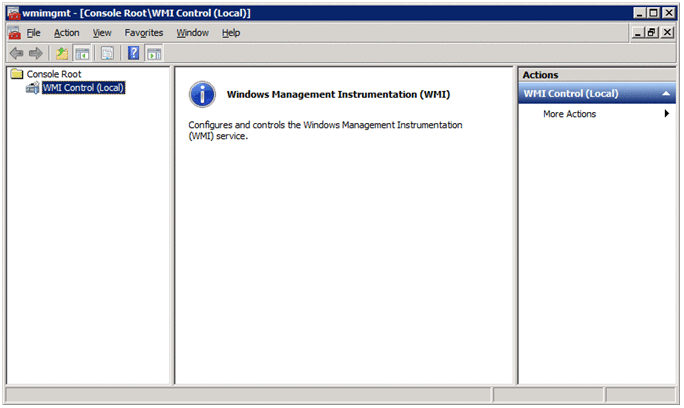Open the Action menu
This screenshot has height=408, width=684.
point(66,33)
